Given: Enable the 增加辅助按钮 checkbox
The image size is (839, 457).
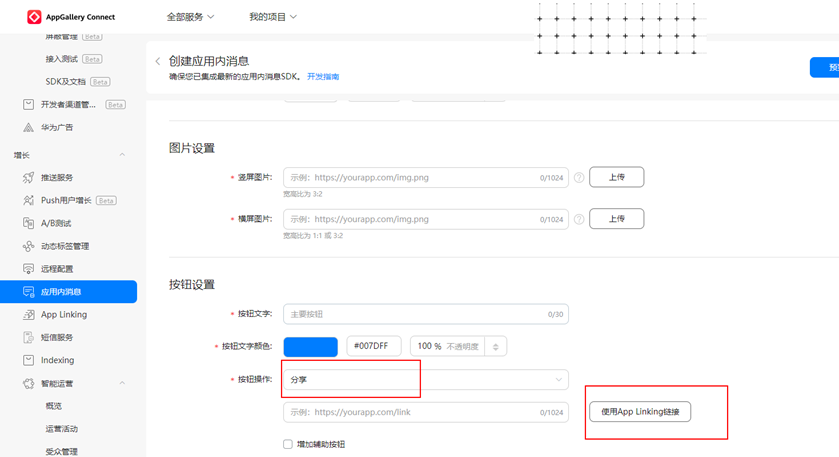Looking at the screenshot, I should (x=288, y=444).
